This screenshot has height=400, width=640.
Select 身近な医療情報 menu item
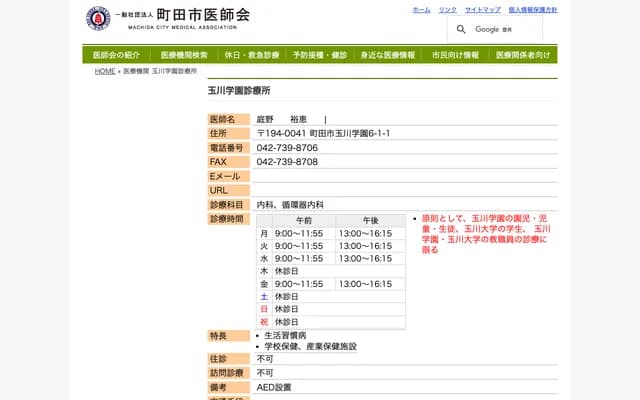(x=388, y=55)
